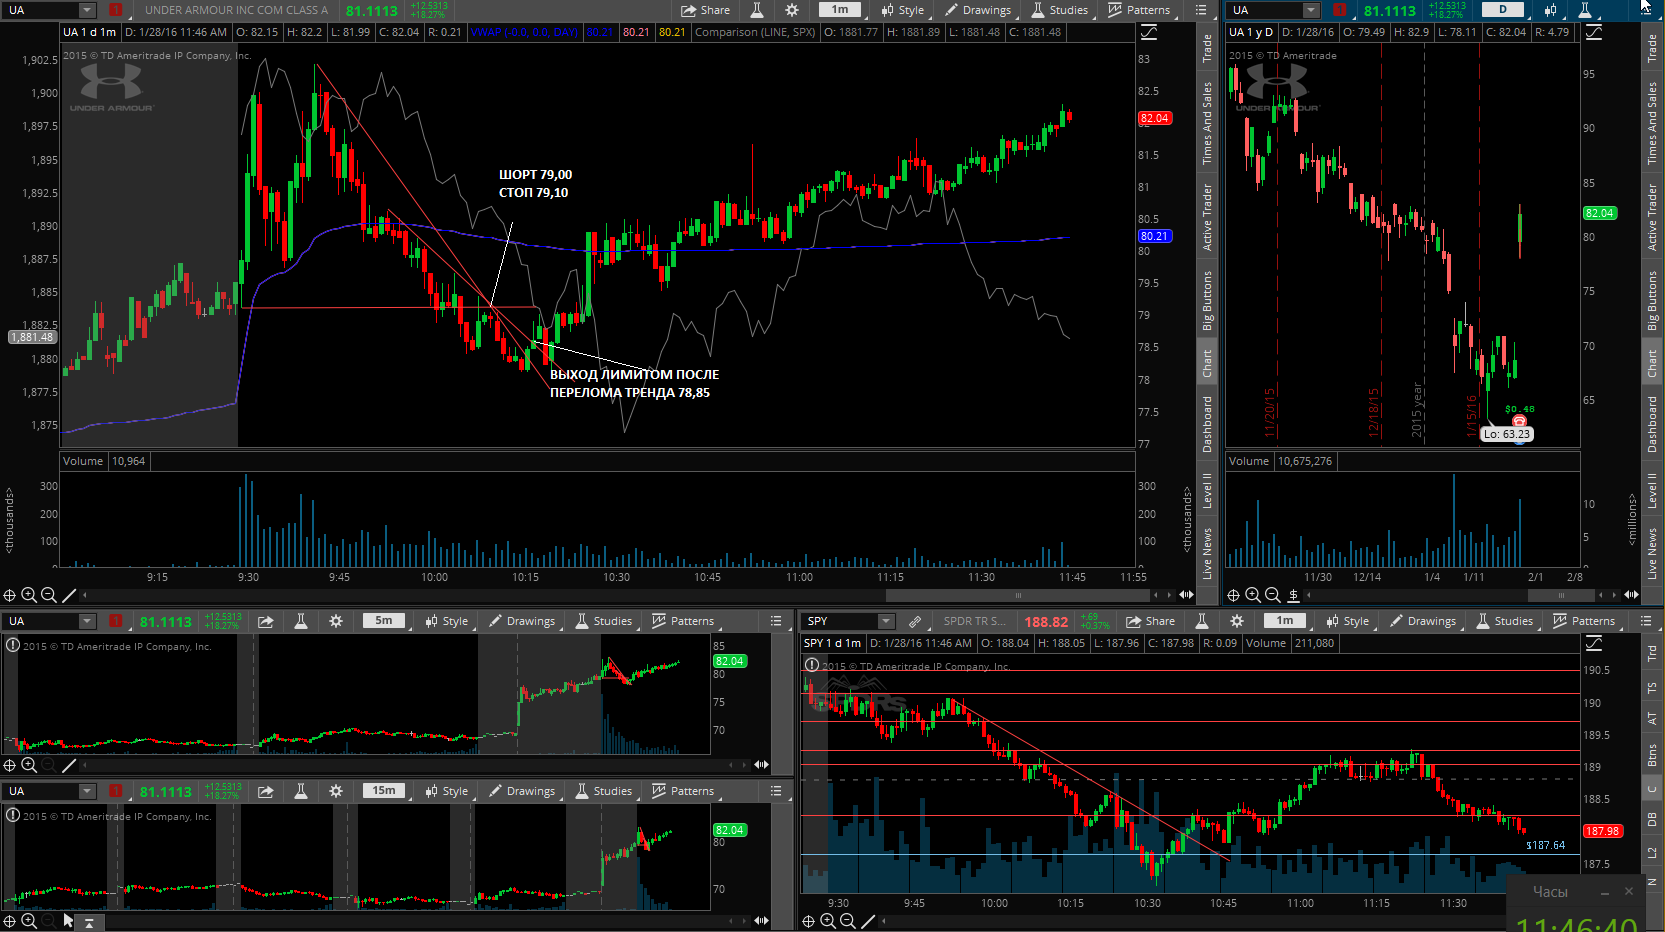Viewport: 1665px width, 932px height.
Task: Open settings gear on the 5m UA chart
Action: pos(336,621)
